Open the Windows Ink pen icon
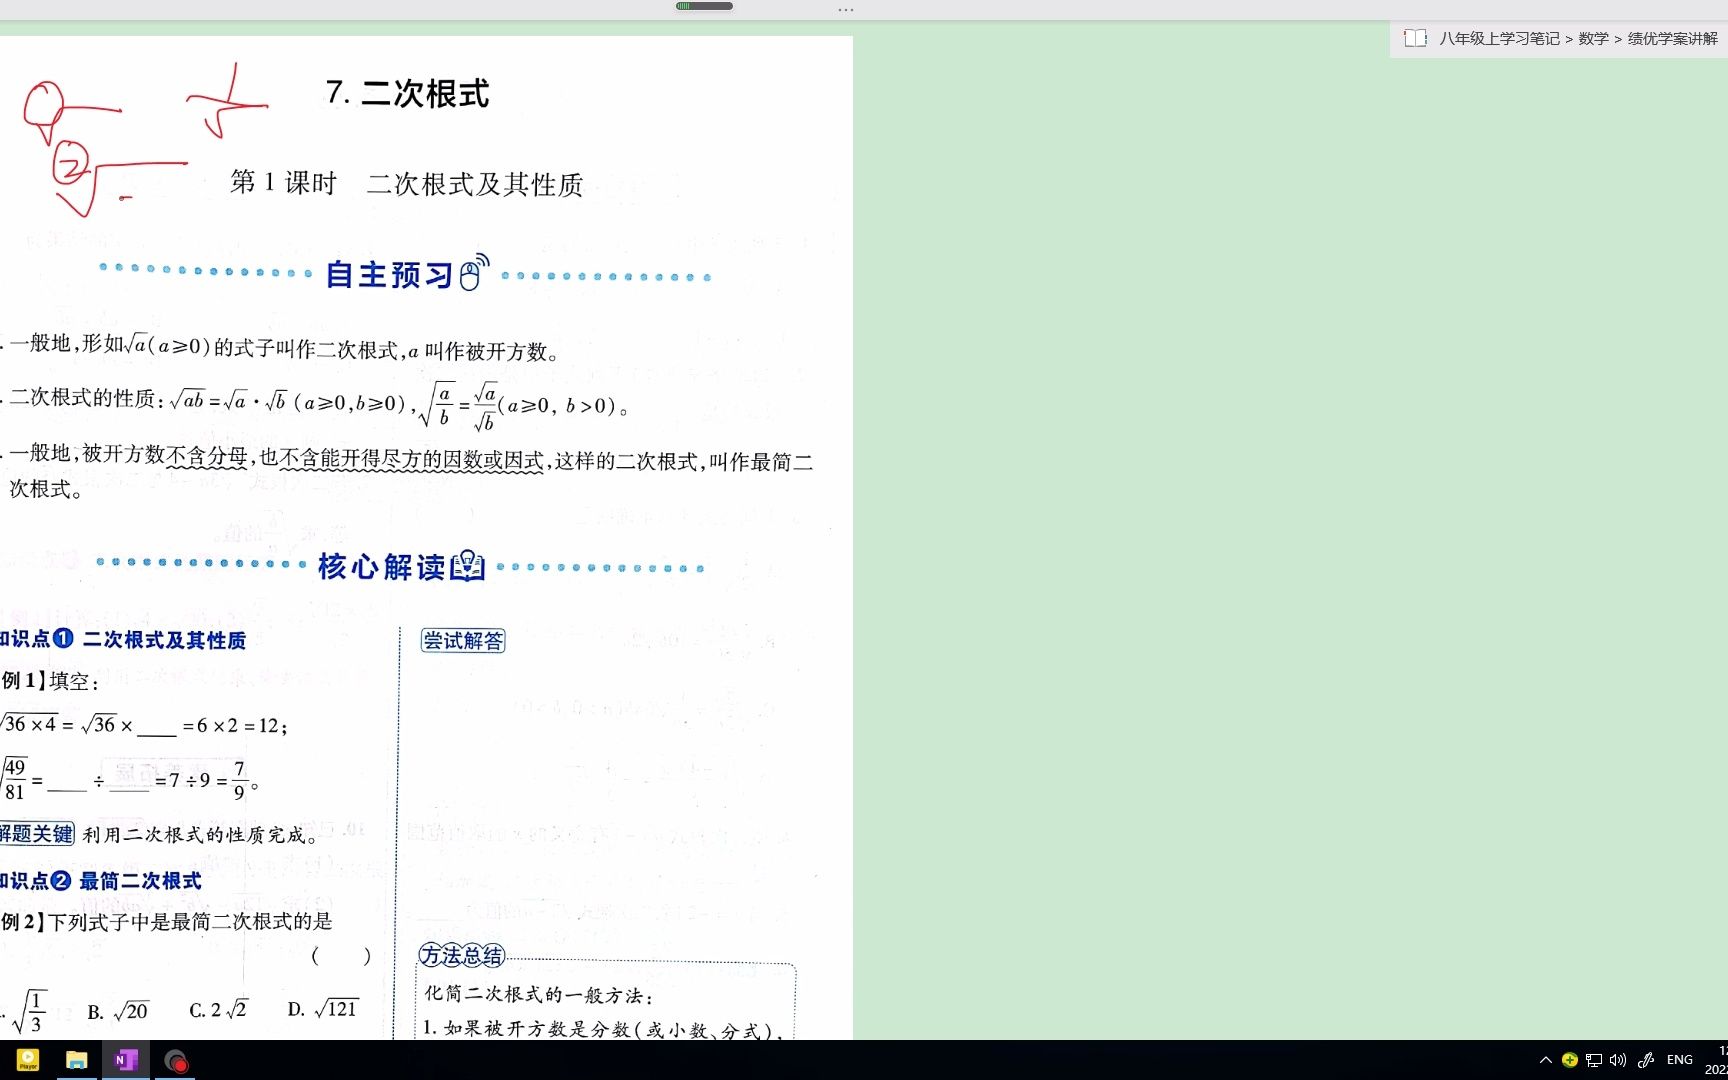This screenshot has height=1080, width=1728. [x=1646, y=1060]
